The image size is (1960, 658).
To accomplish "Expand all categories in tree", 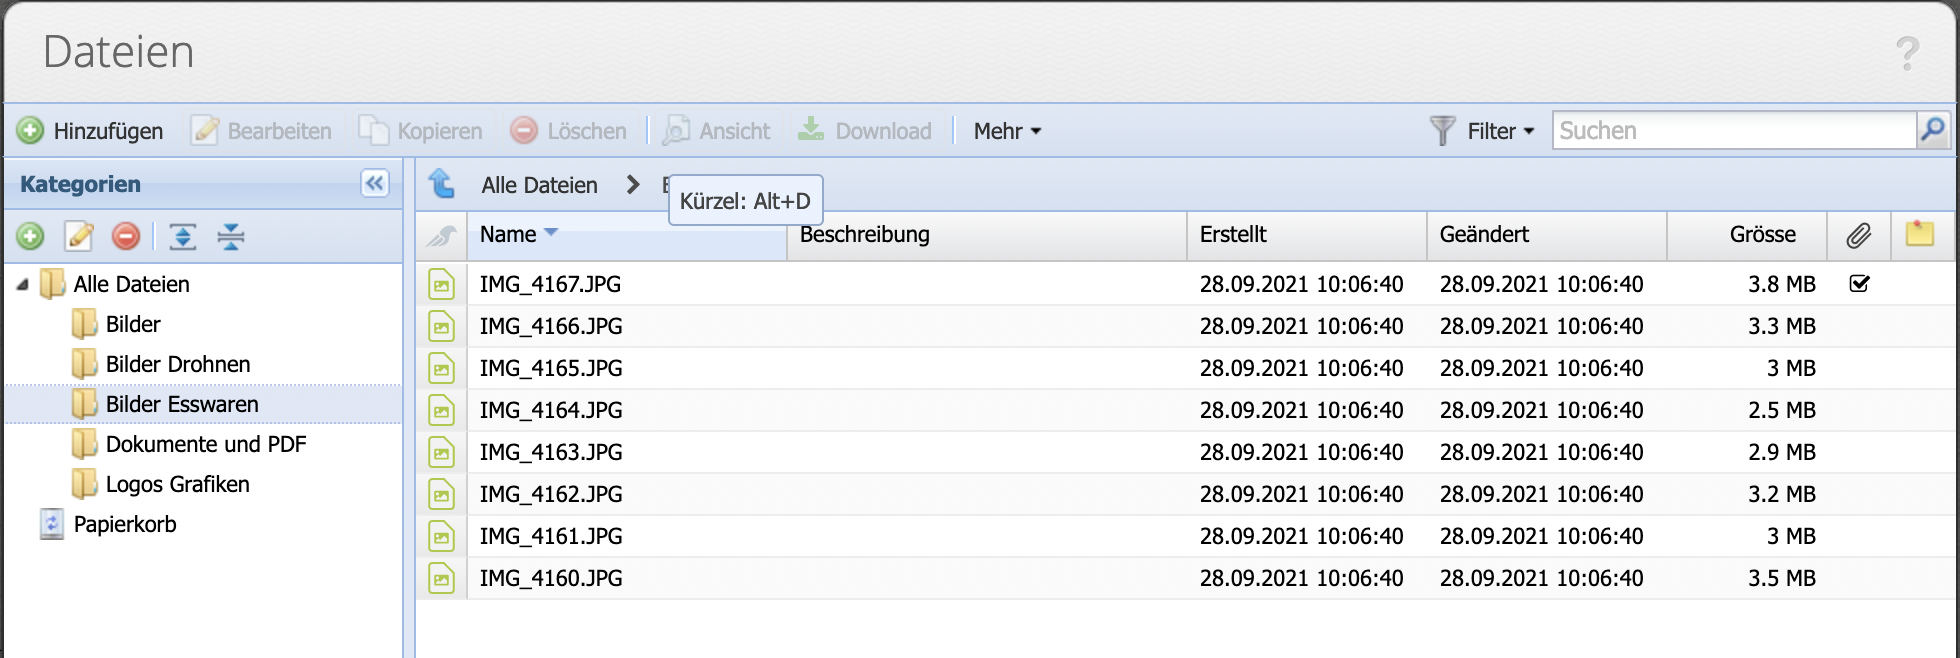I will click(x=182, y=237).
